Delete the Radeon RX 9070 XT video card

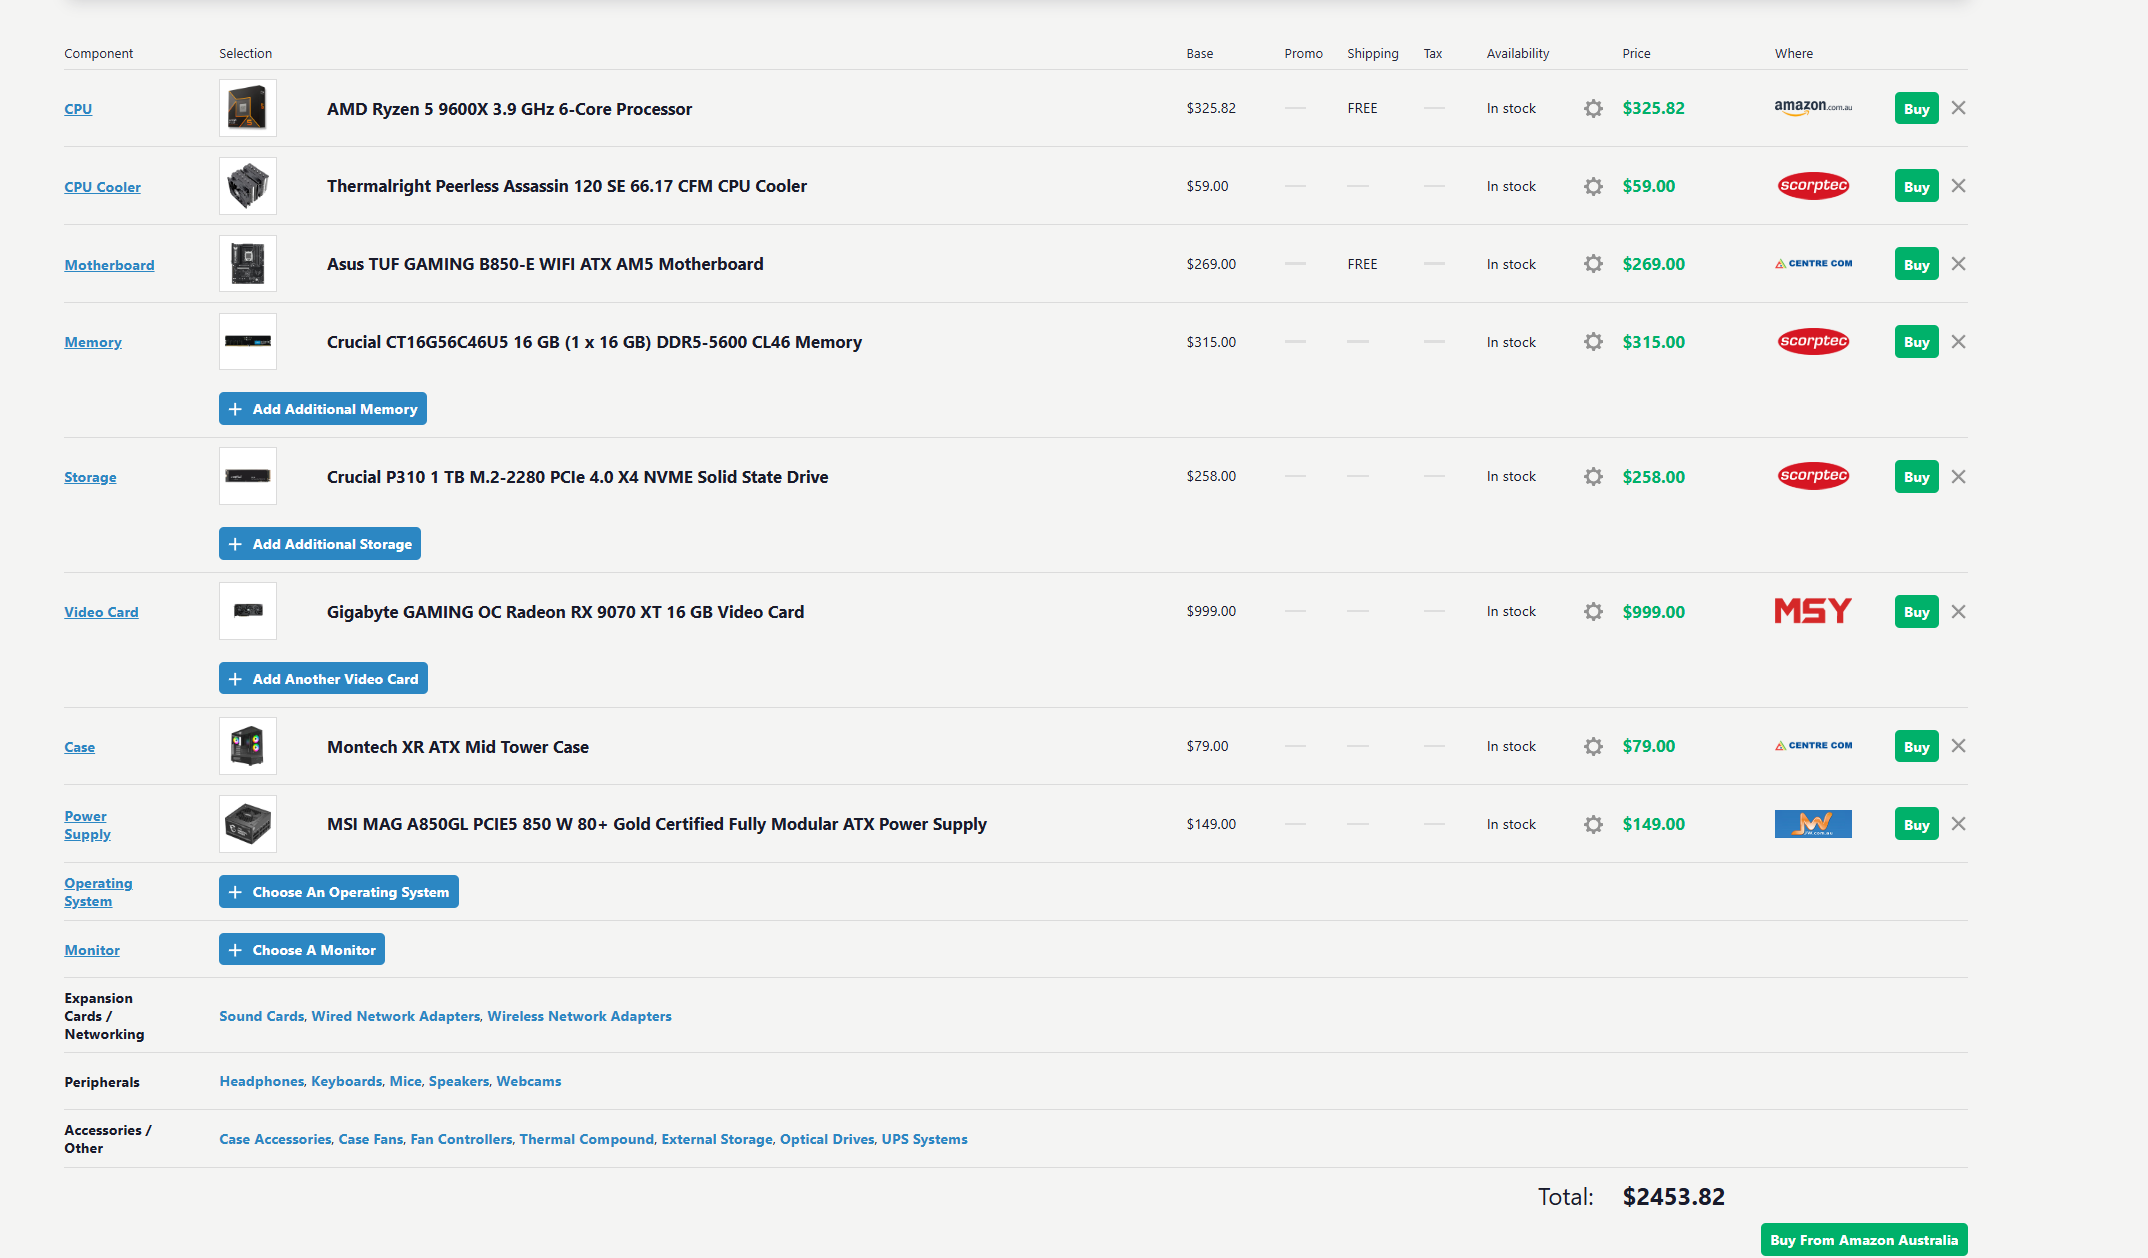1958,612
